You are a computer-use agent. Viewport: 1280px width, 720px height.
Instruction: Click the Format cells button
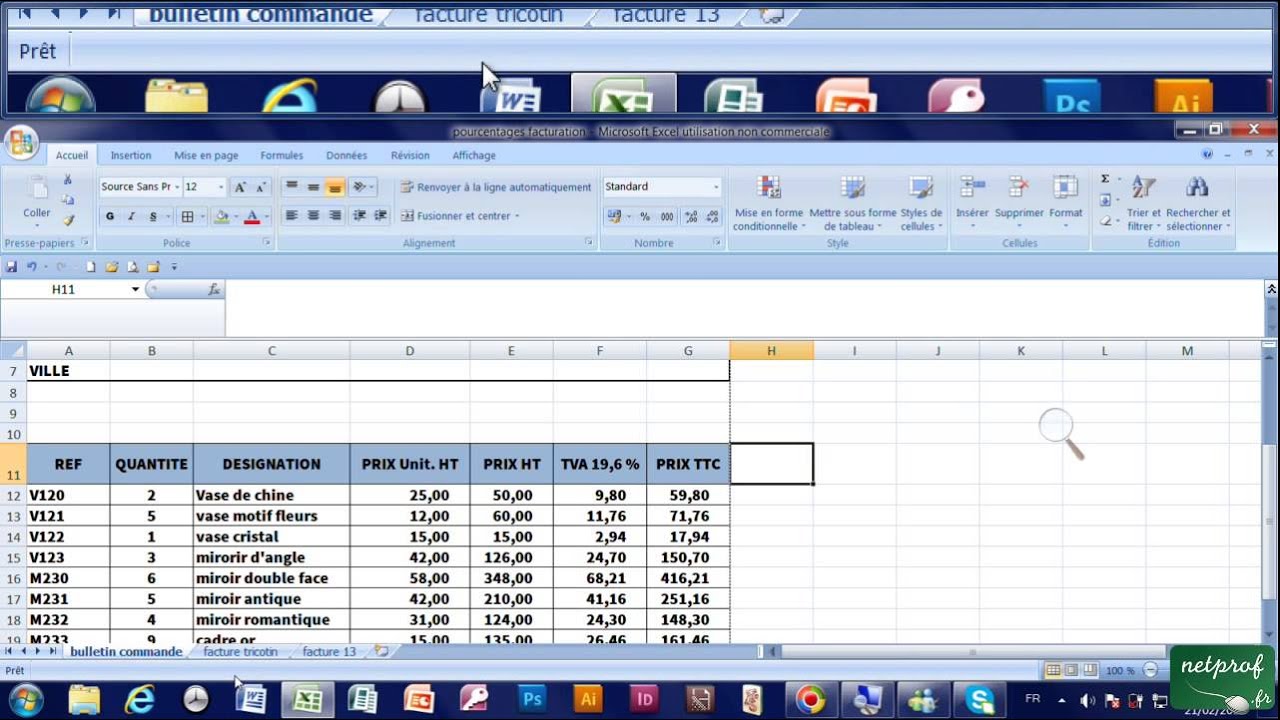click(x=1066, y=204)
